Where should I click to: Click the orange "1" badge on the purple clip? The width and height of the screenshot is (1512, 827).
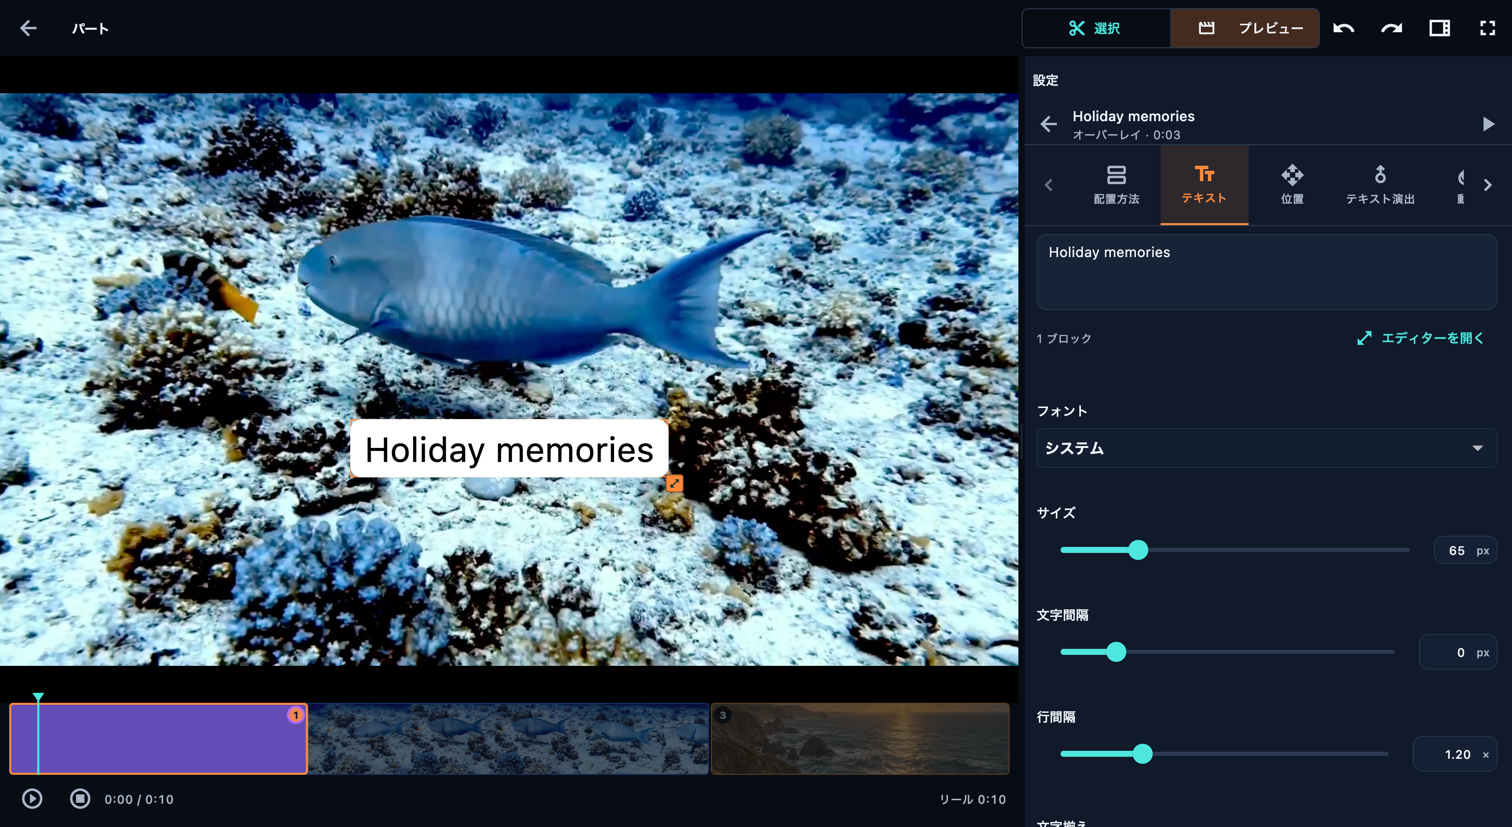pos(295,715)
